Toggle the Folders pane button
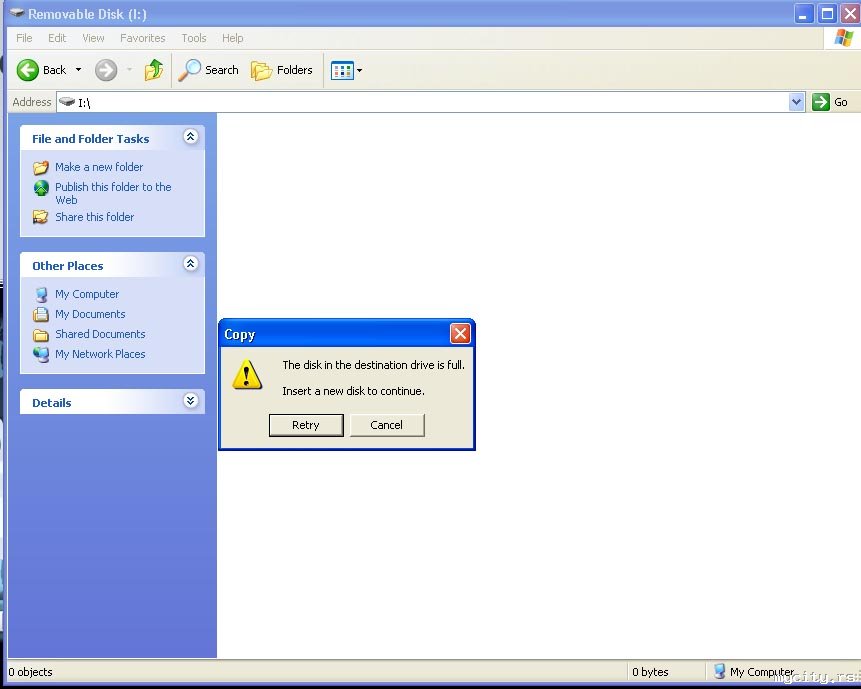This screenshot has height=689, width=861. [x=282, y=70]
